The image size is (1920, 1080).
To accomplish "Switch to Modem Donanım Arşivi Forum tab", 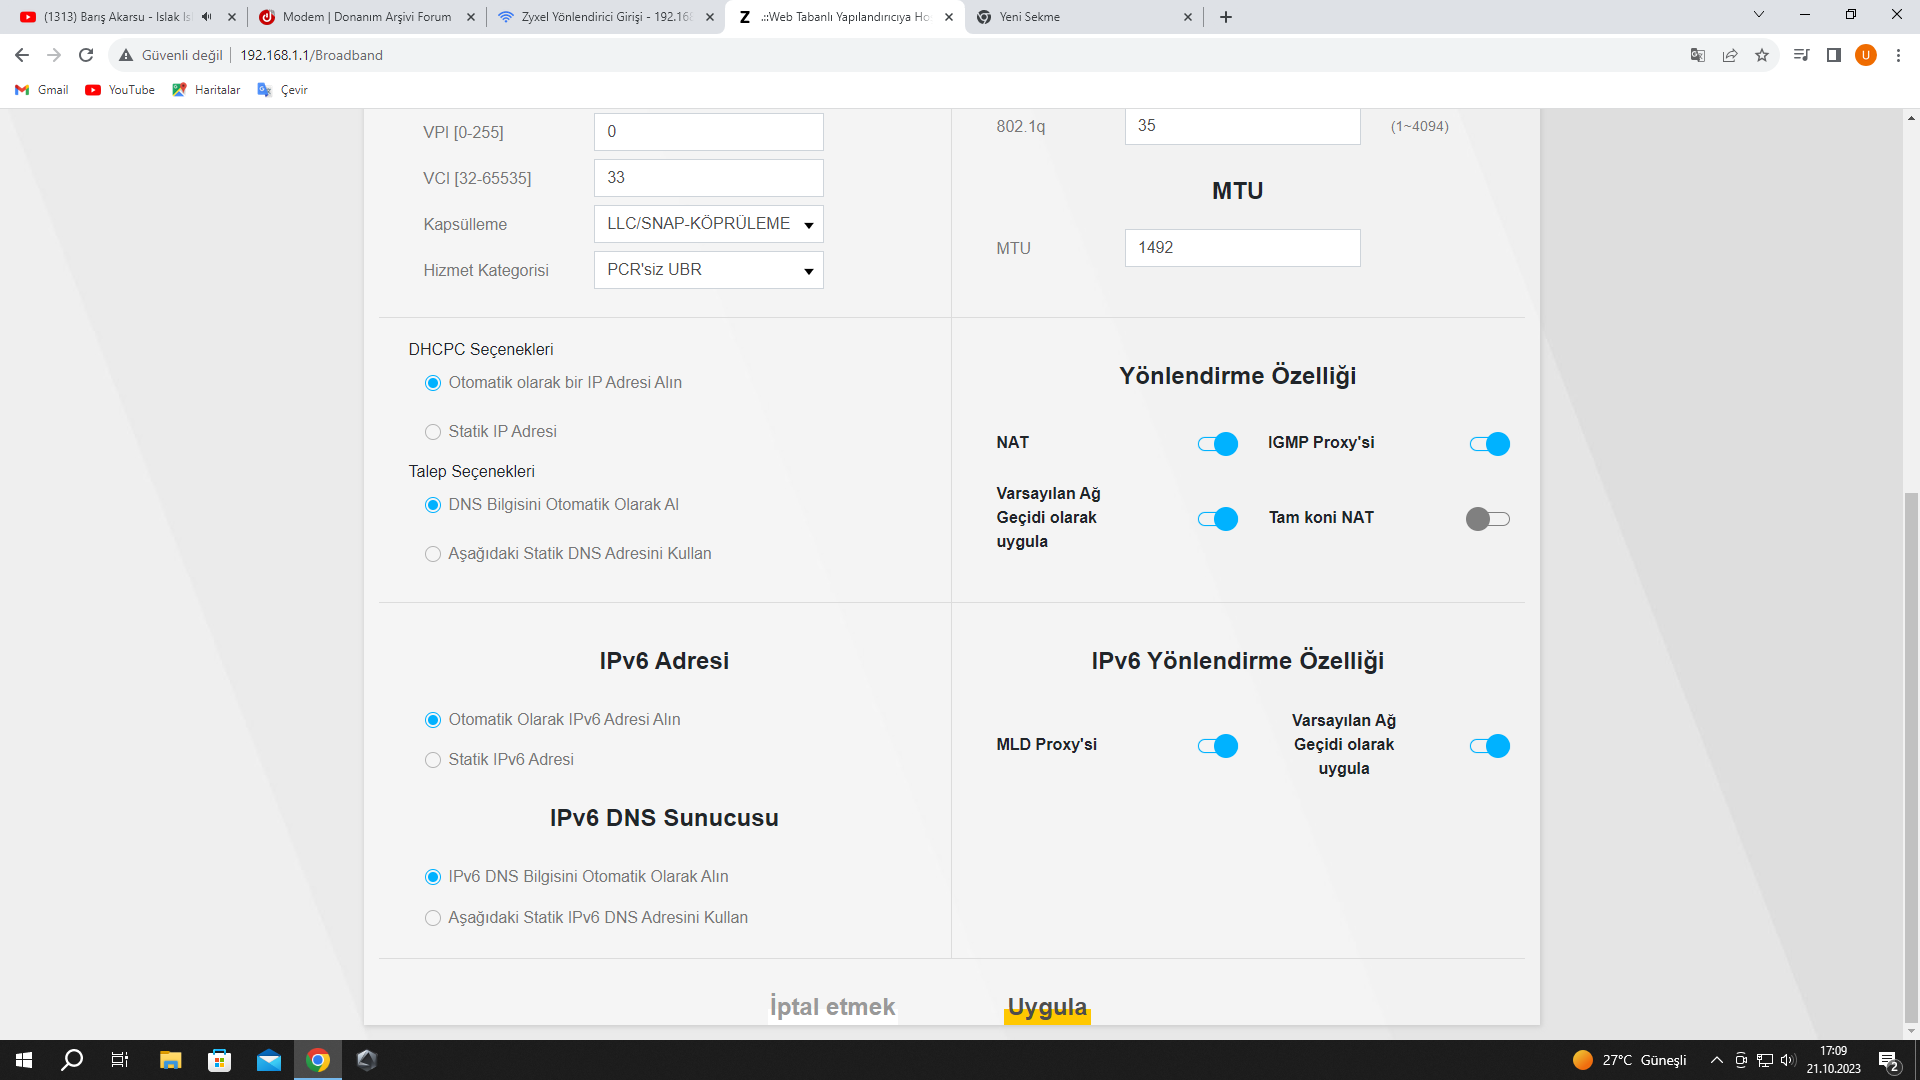I will 366,17.
